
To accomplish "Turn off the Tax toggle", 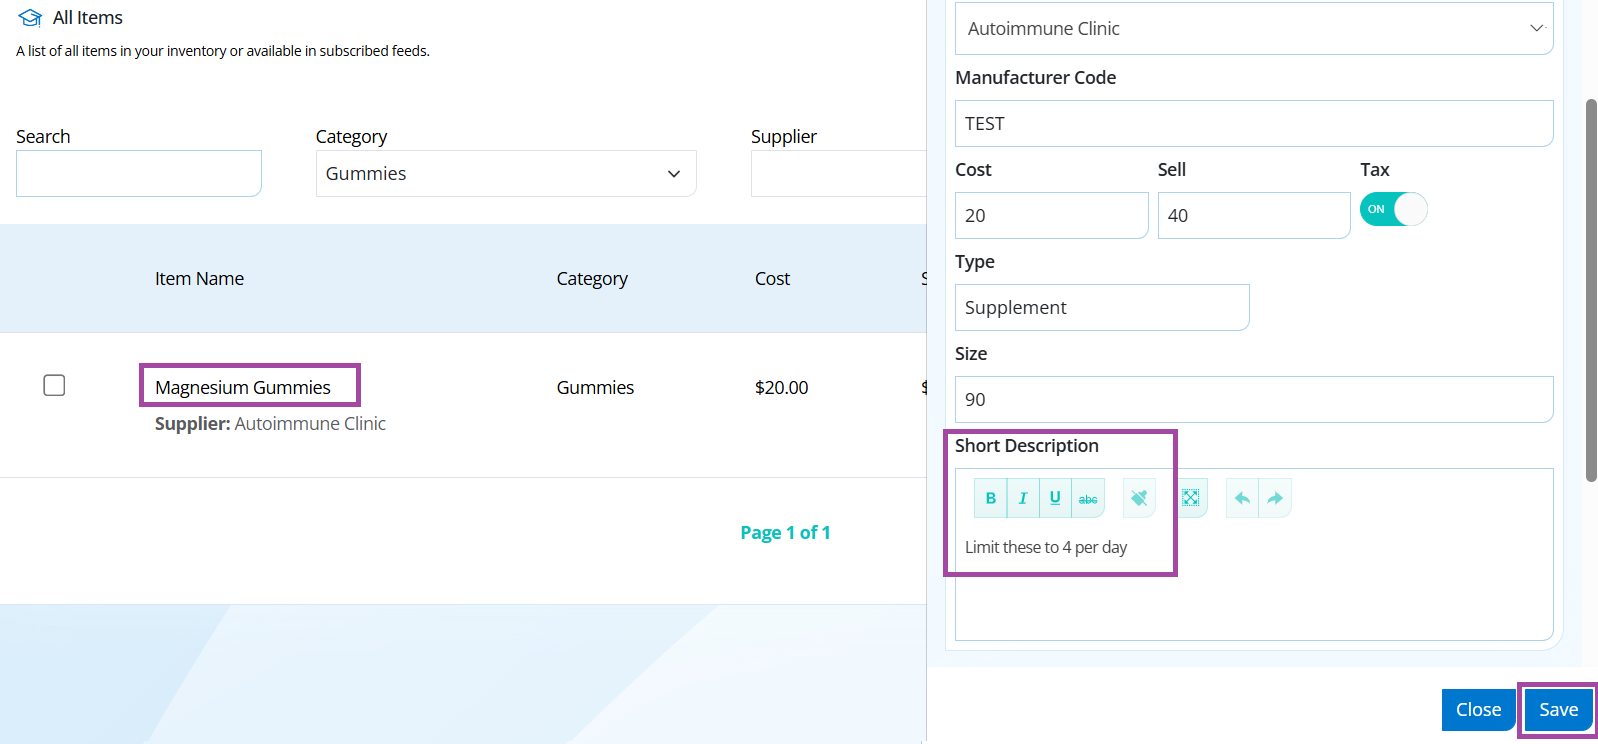I will 1393,209.
